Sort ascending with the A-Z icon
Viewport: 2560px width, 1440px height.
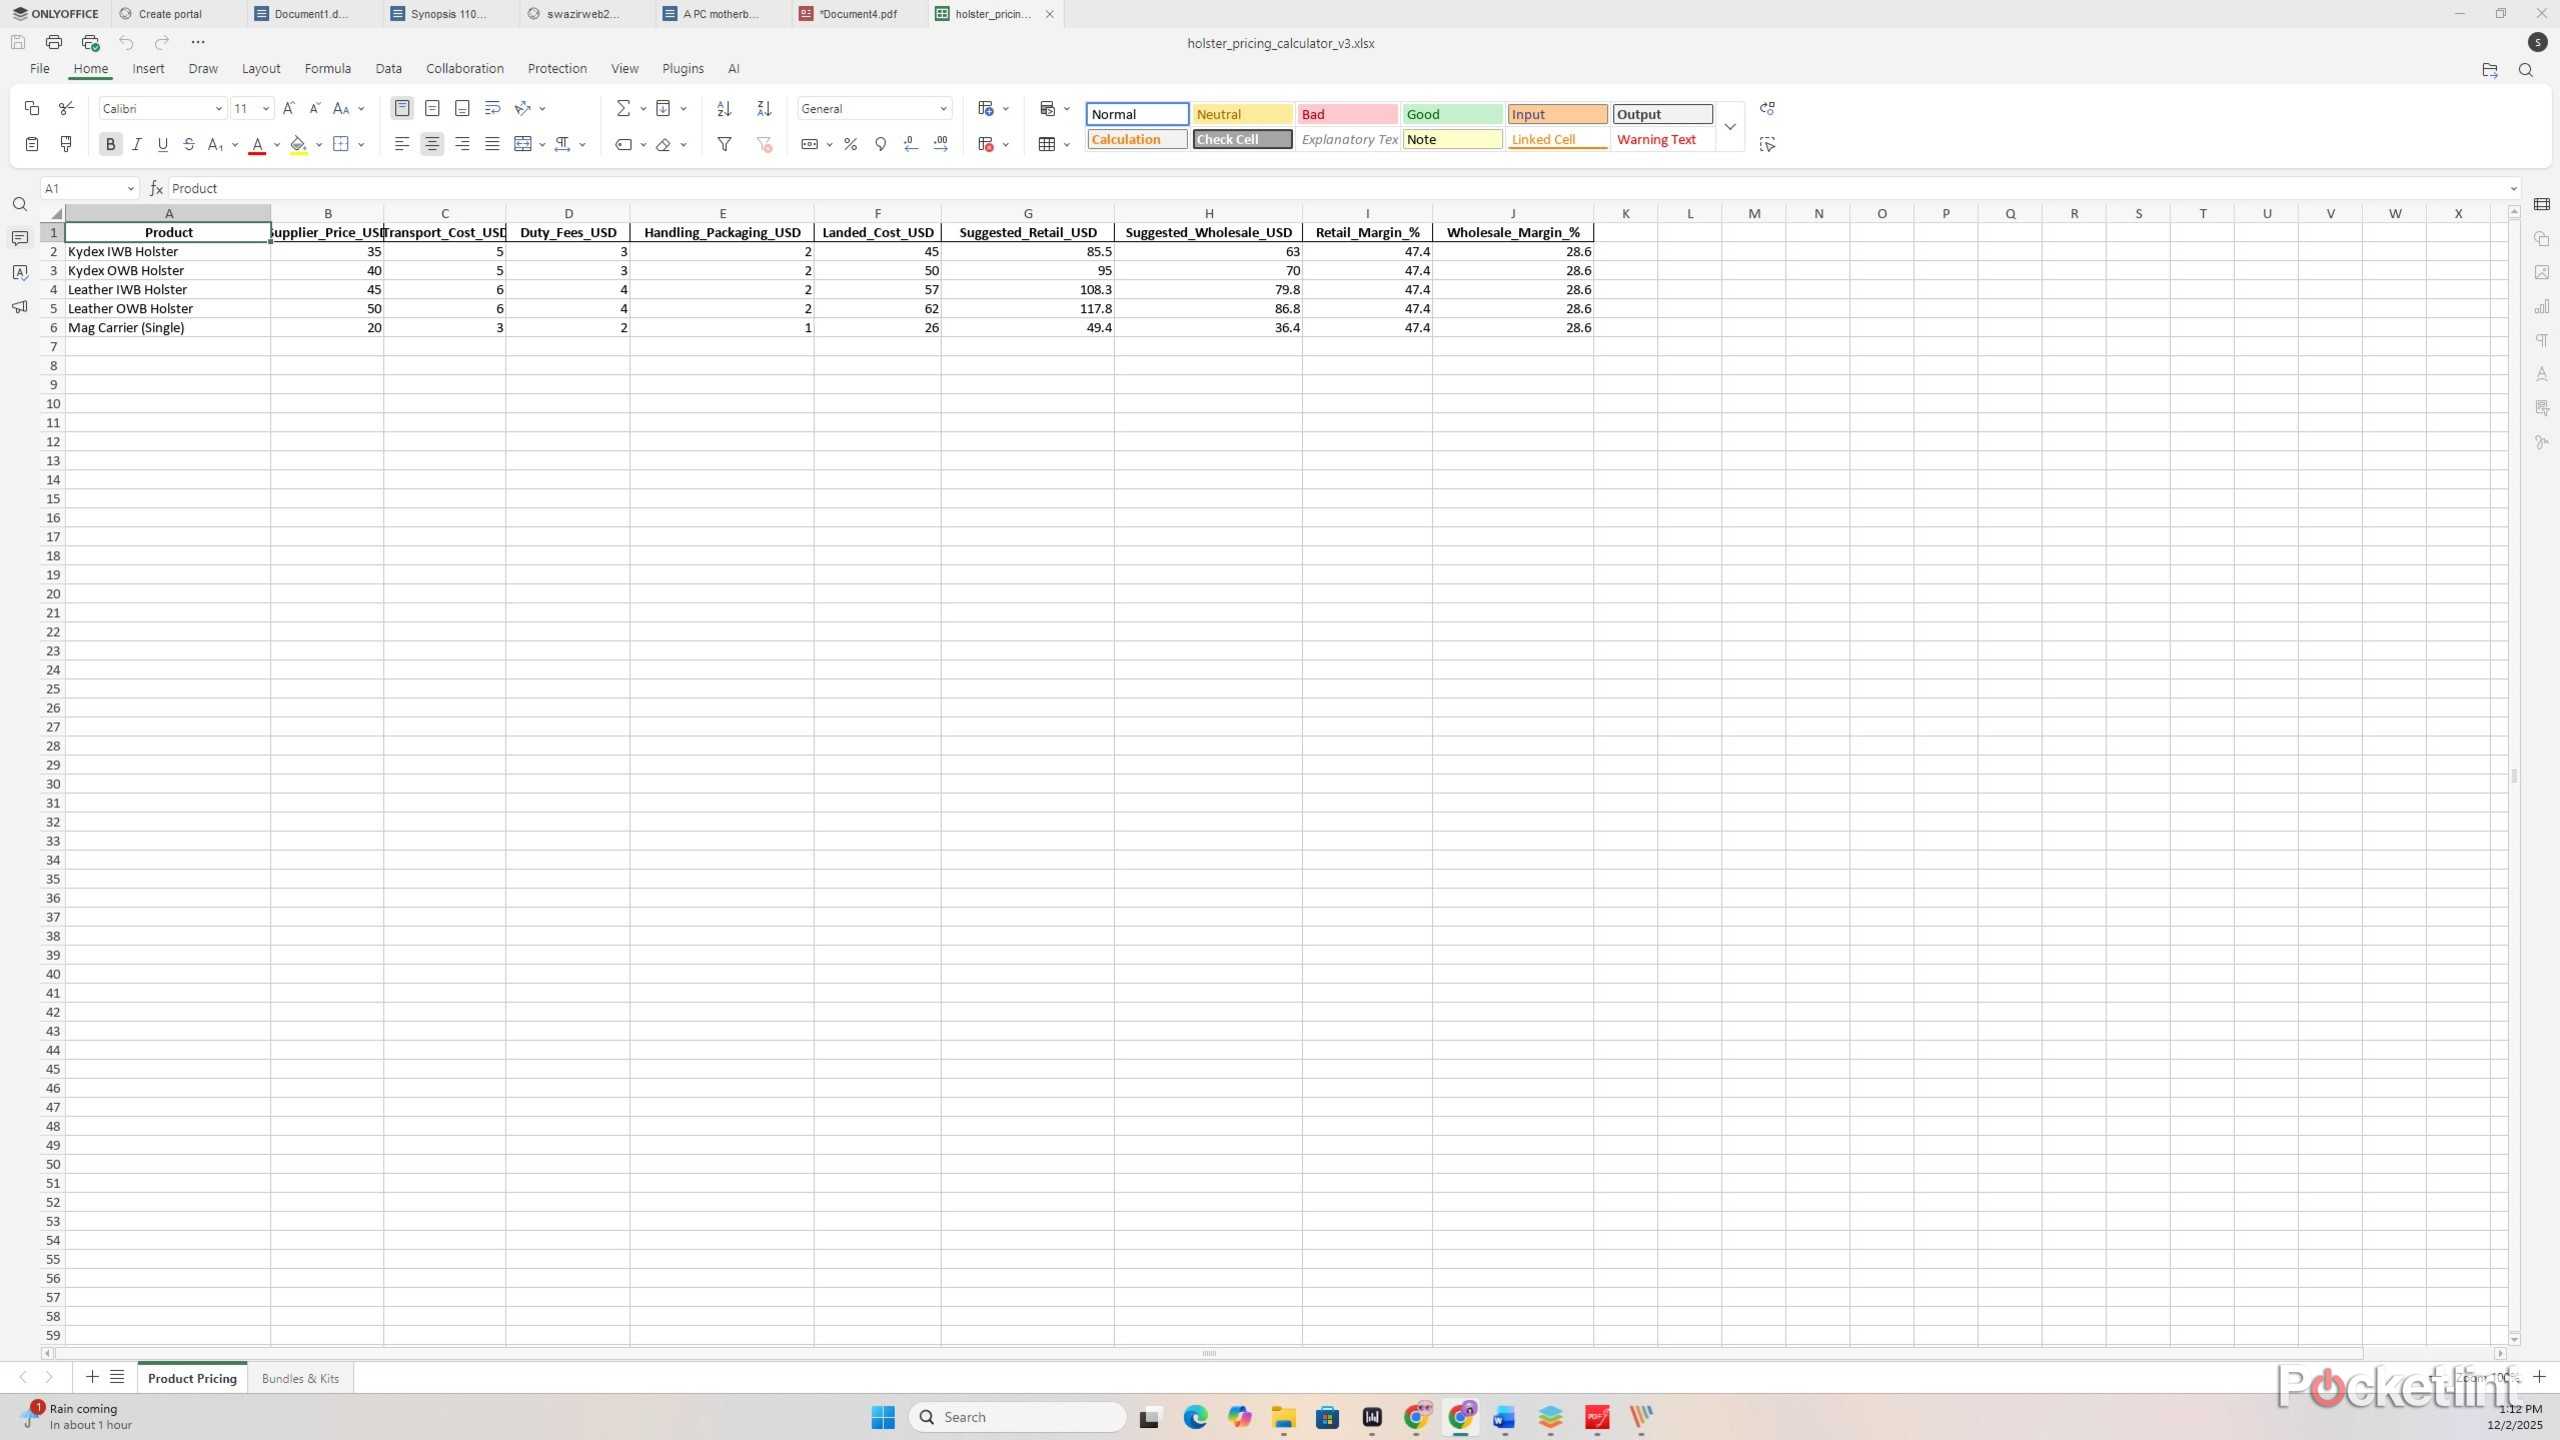[x=724, y=108]
